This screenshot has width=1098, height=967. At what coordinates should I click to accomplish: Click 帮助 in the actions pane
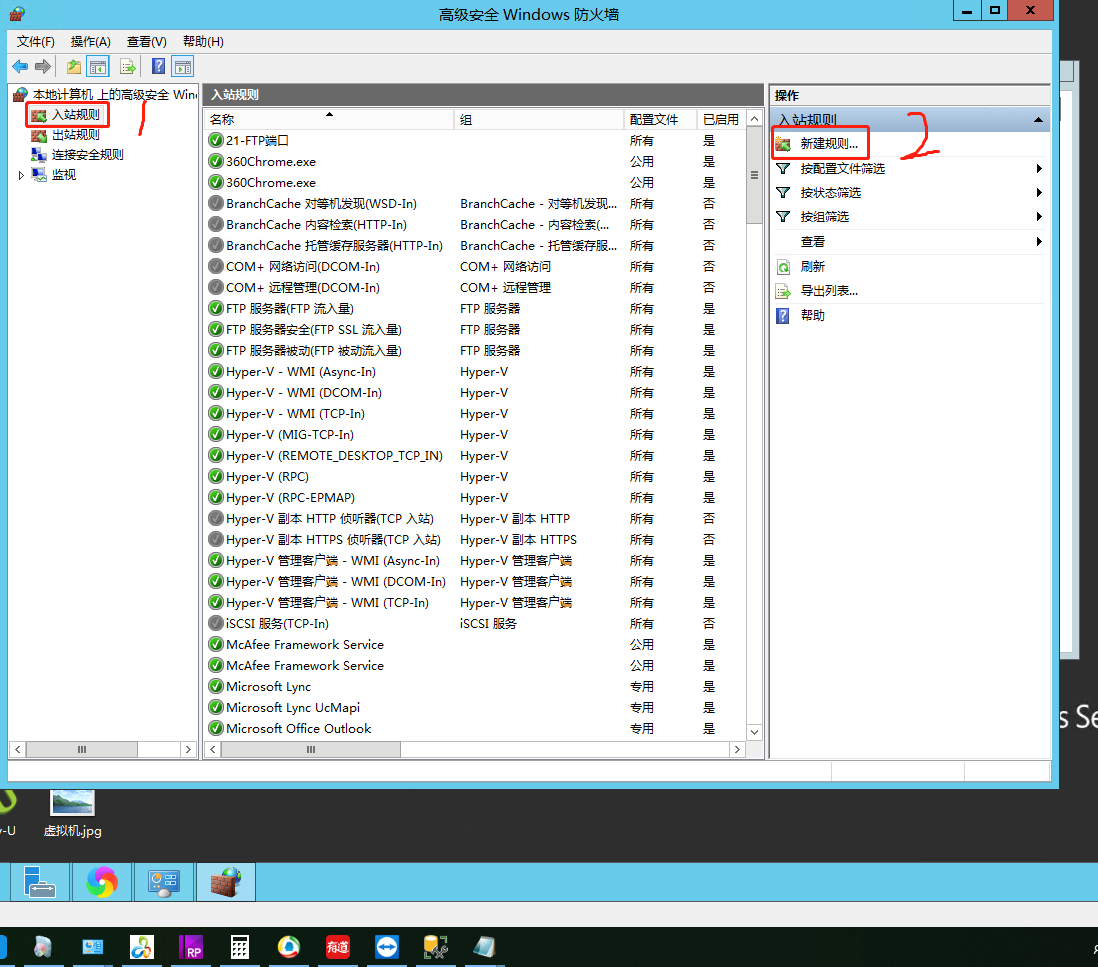pos(813,315)
